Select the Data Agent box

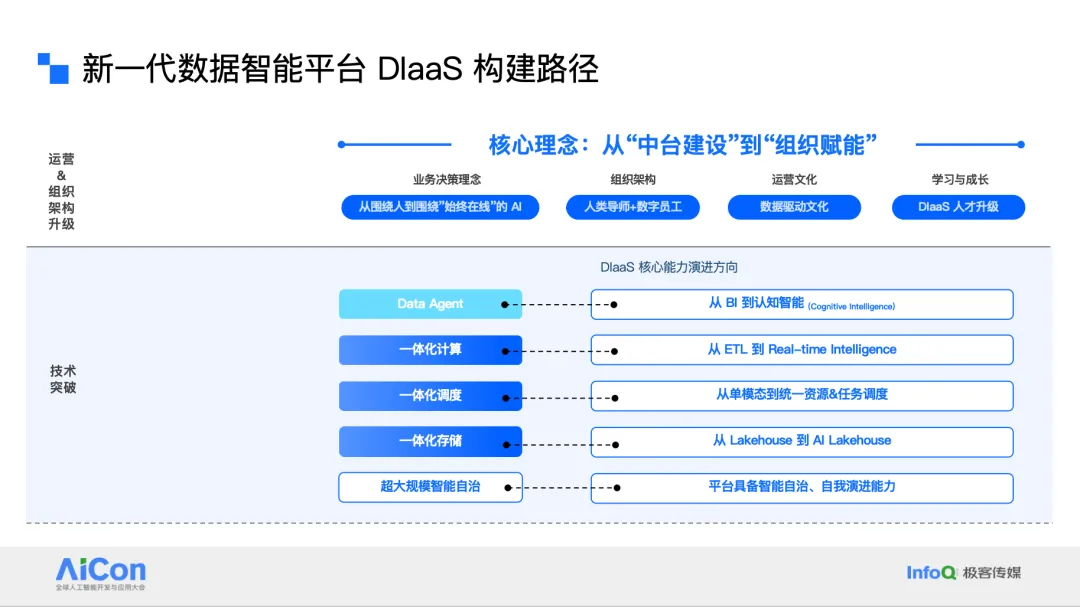(x=430, y=304)
